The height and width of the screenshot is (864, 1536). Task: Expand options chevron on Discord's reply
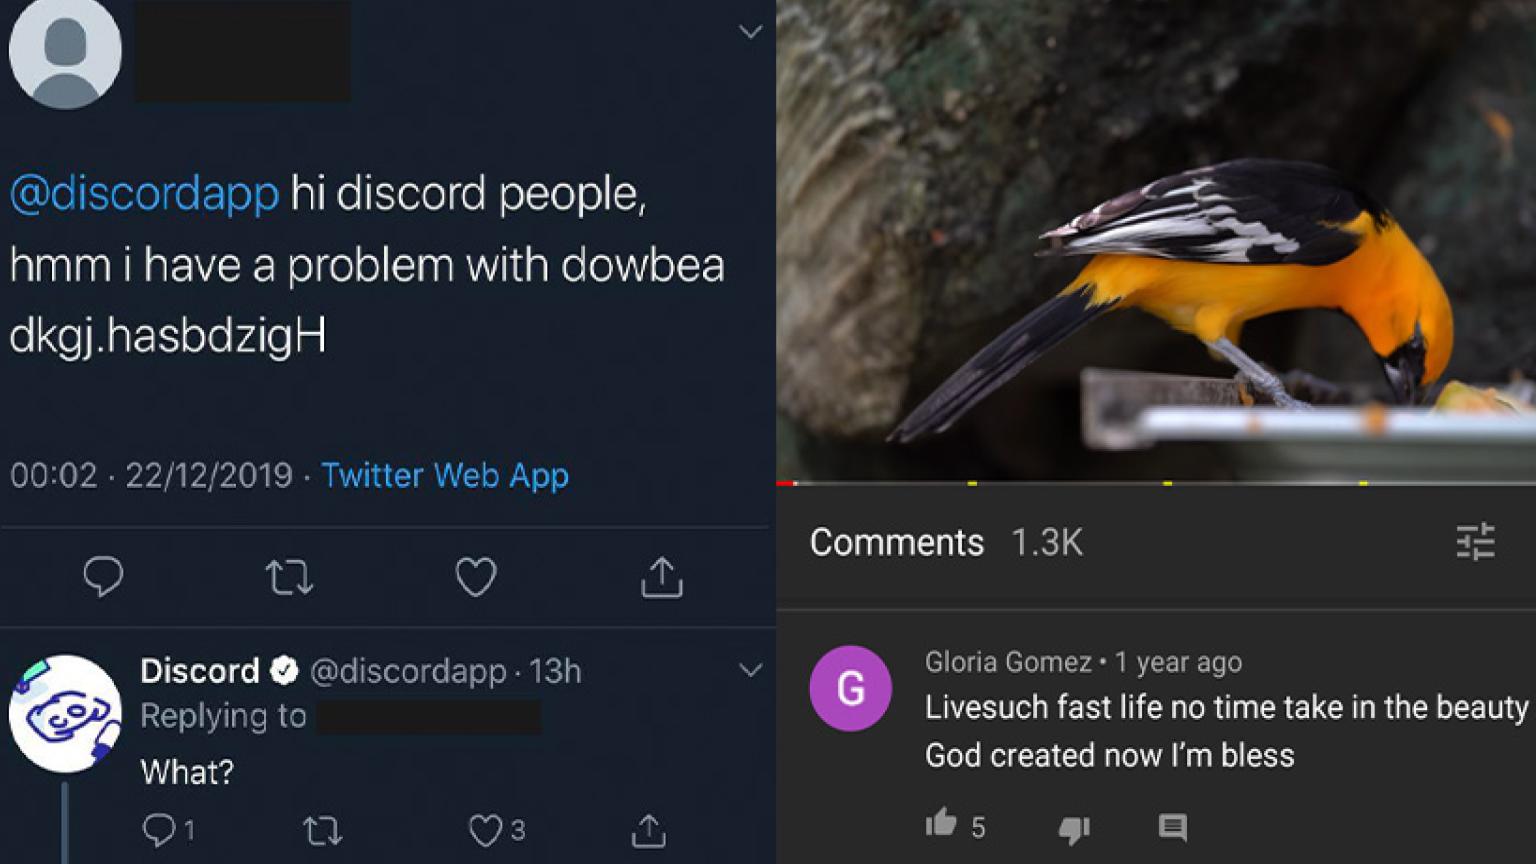pos(750,670)
